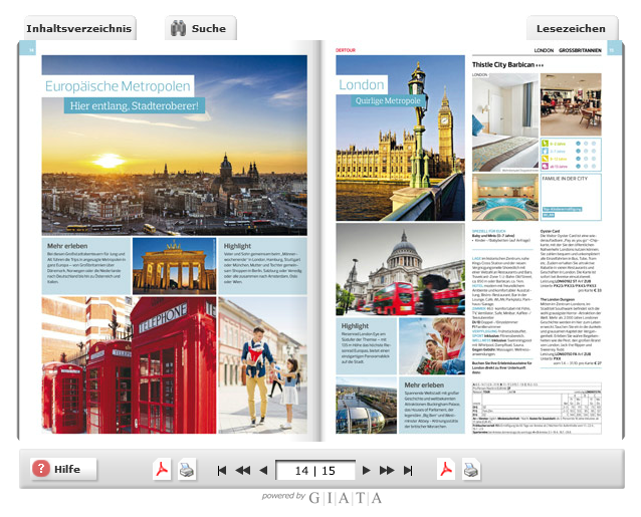641x517 pixels.
Task: Click the GIATA logo
Action: [345, 498]
